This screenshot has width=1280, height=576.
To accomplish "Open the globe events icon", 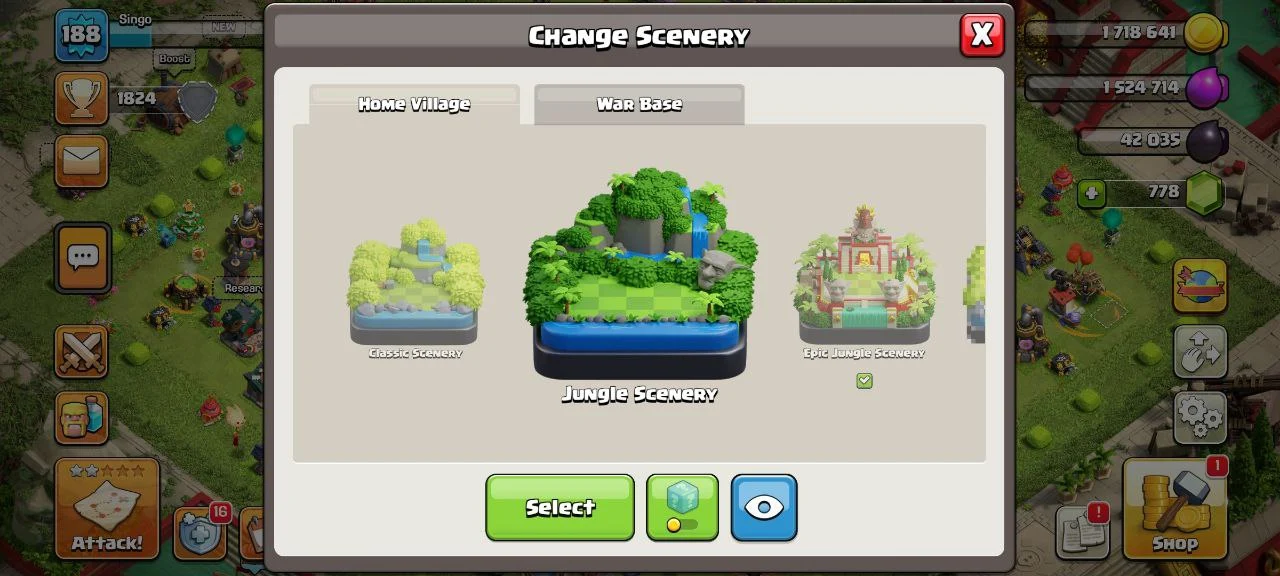I will 1200,287.
